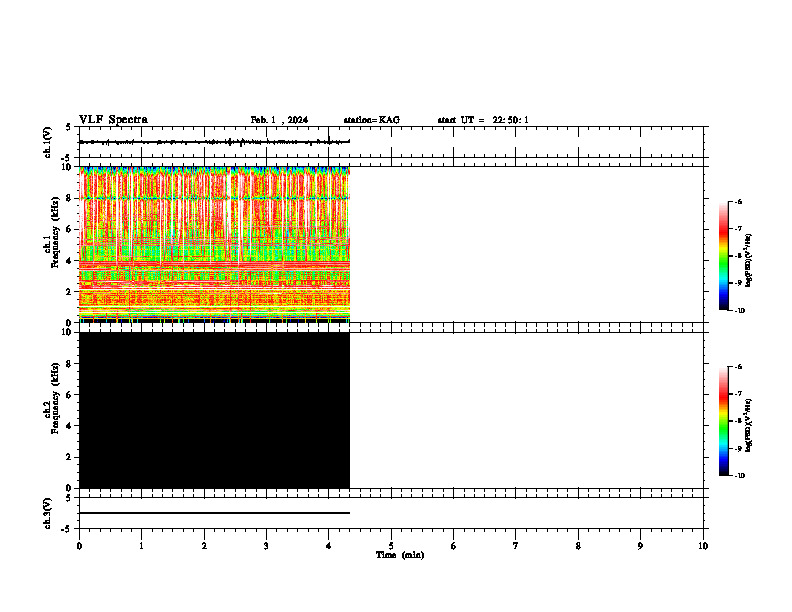Click the time axis tick label 10
Viewport: 792px width, 612px height.
tap(703, 546)
